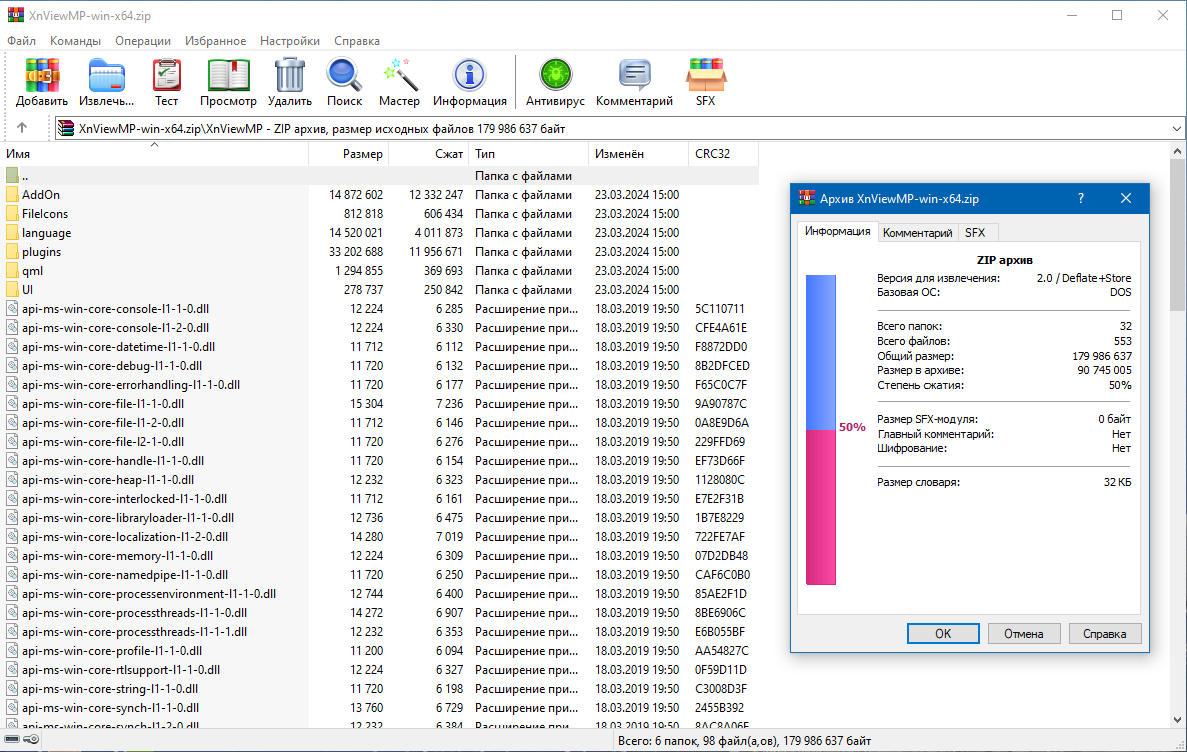Sort by the Изменён column header
The height and width of the screenshot is (752, 1187).
coord(638,154)
